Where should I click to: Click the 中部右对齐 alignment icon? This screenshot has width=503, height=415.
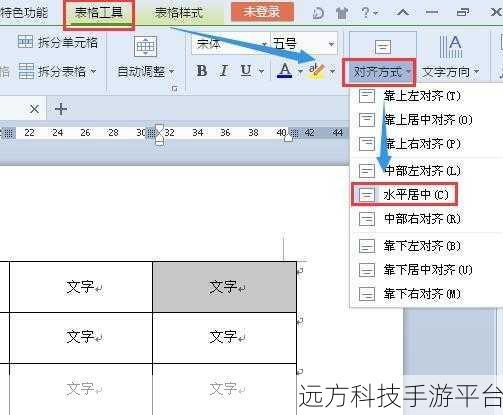367,219
